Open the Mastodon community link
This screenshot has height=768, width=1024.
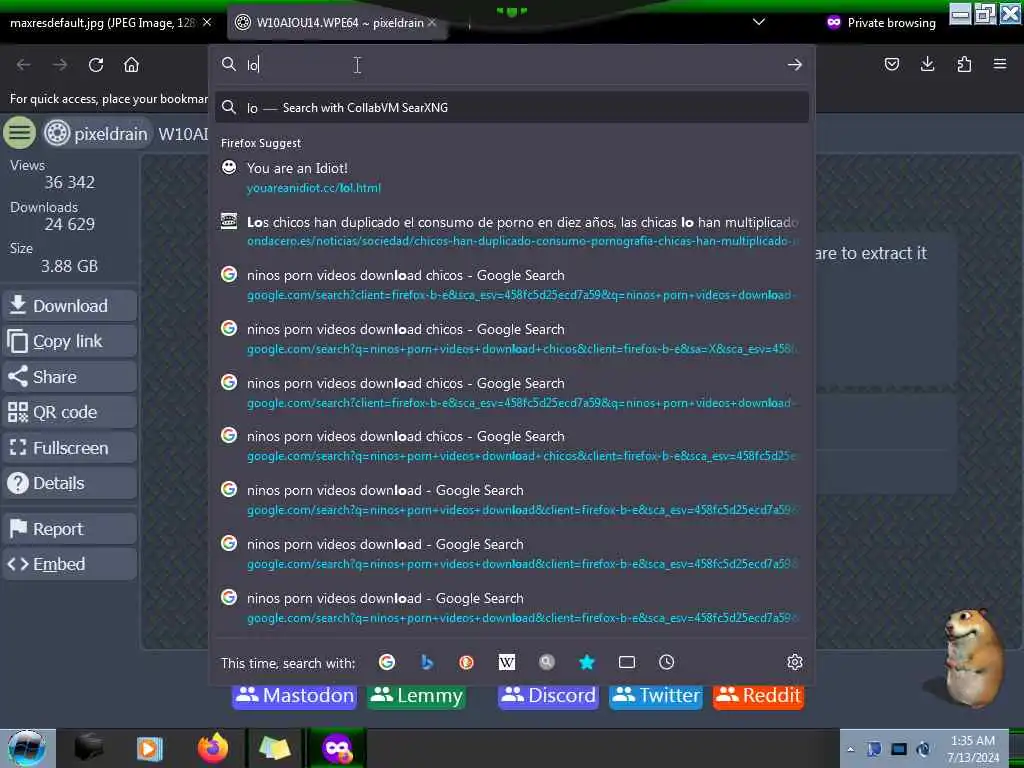click(x=295, y=696)
